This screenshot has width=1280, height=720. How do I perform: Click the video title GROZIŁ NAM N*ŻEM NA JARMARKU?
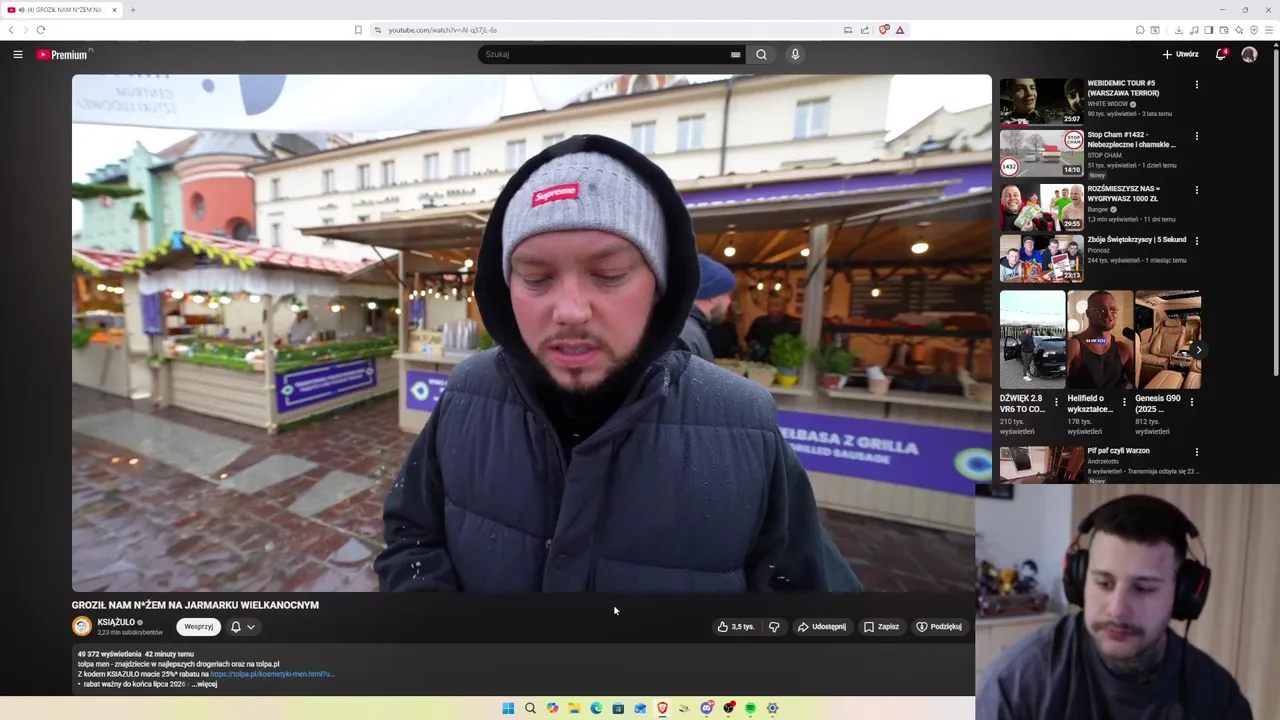pyautogui.click(x=195, y=605)
